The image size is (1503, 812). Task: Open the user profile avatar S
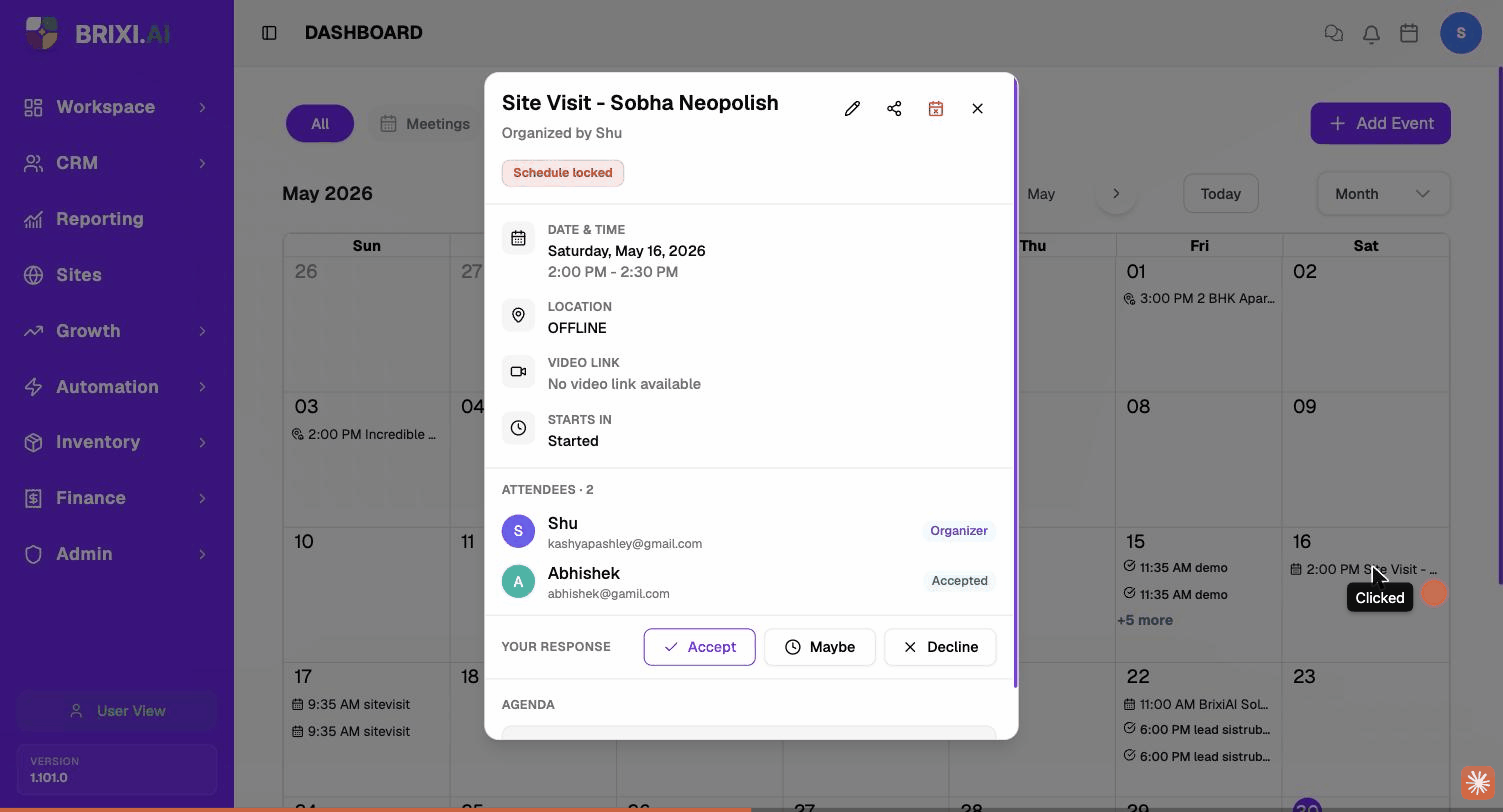coord(1461,33)
